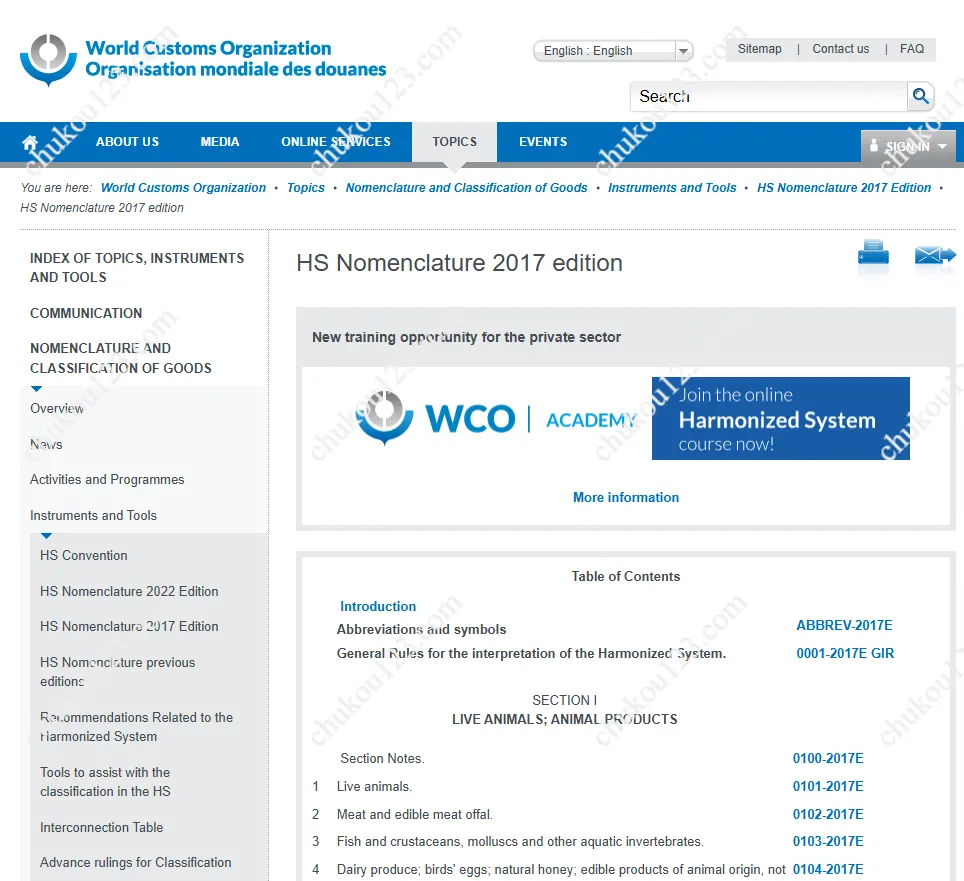964x881 pixels.
Task: Click the Sitemap link
Action: pyautogui.click(x=759, y=49)
